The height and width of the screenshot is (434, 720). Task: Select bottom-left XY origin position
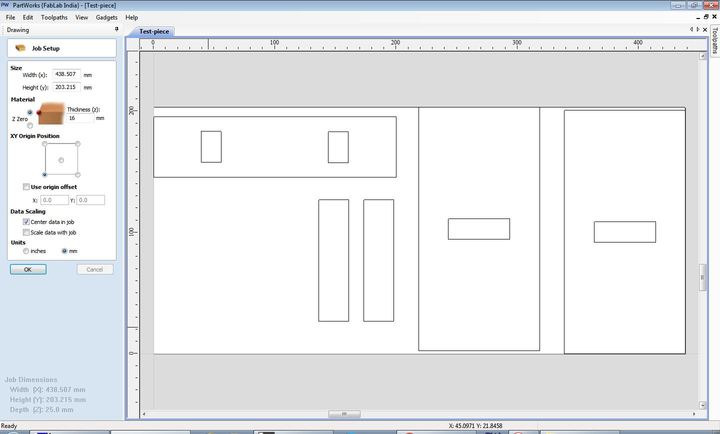[x=45, y=175]
